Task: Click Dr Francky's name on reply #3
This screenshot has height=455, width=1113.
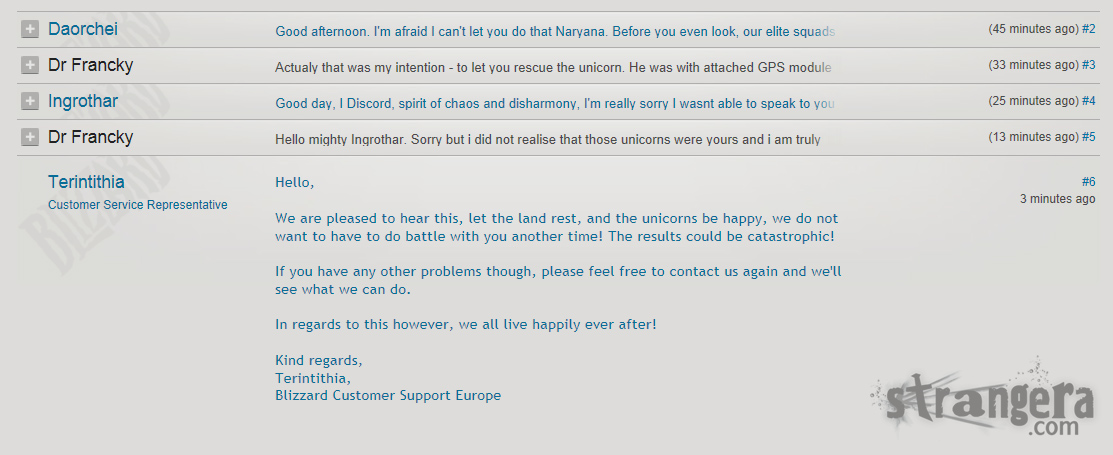Action: (90, 65)
